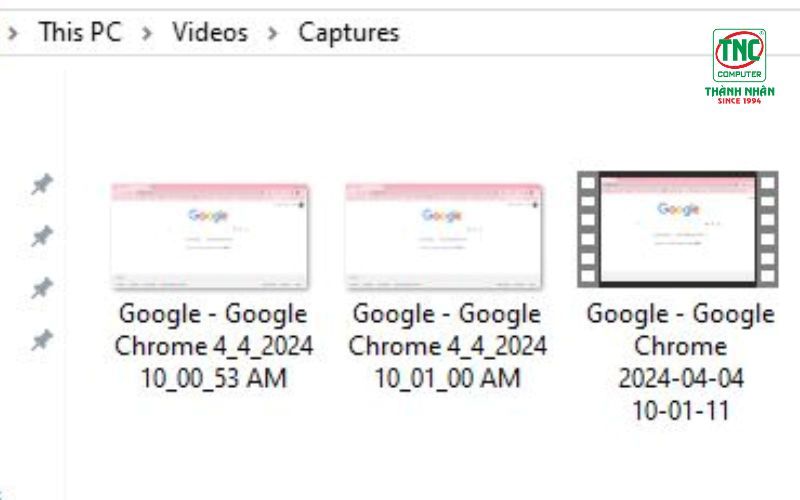Click file name ending 10_00_53 AM

click(213, 346)
